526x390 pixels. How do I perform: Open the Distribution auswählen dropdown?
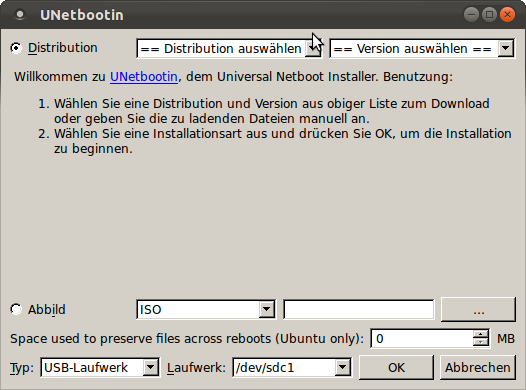point(229,49)
